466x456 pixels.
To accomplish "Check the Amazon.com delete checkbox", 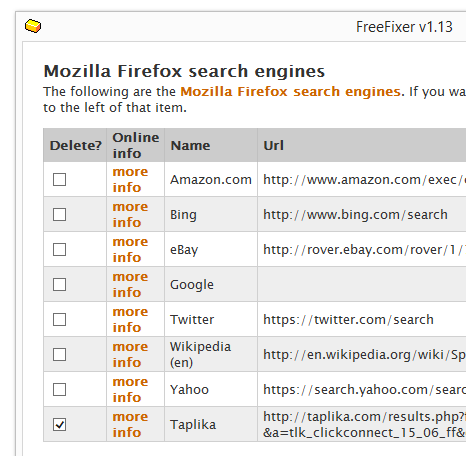I will point(59,179).
